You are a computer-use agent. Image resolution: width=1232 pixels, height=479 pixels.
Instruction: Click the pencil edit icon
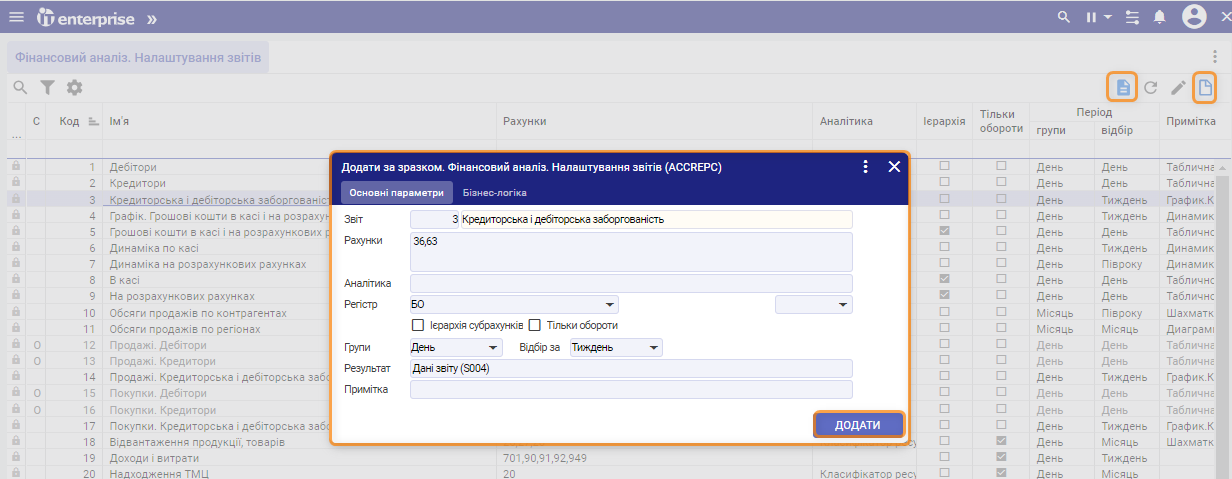(1178, 87)
